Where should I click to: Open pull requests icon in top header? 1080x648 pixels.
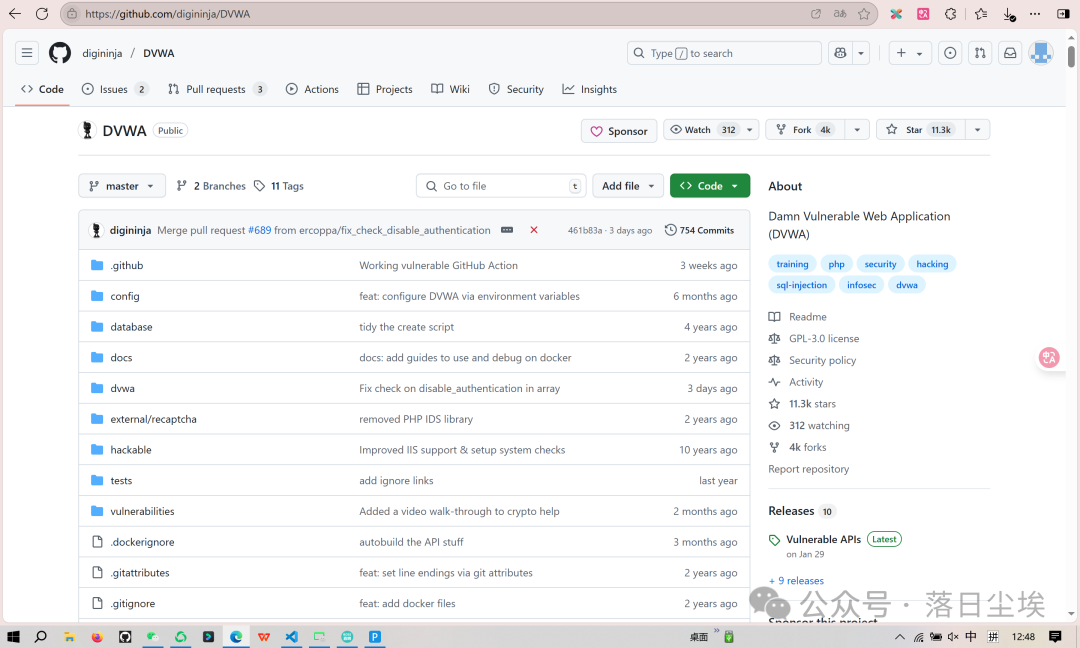980,53
